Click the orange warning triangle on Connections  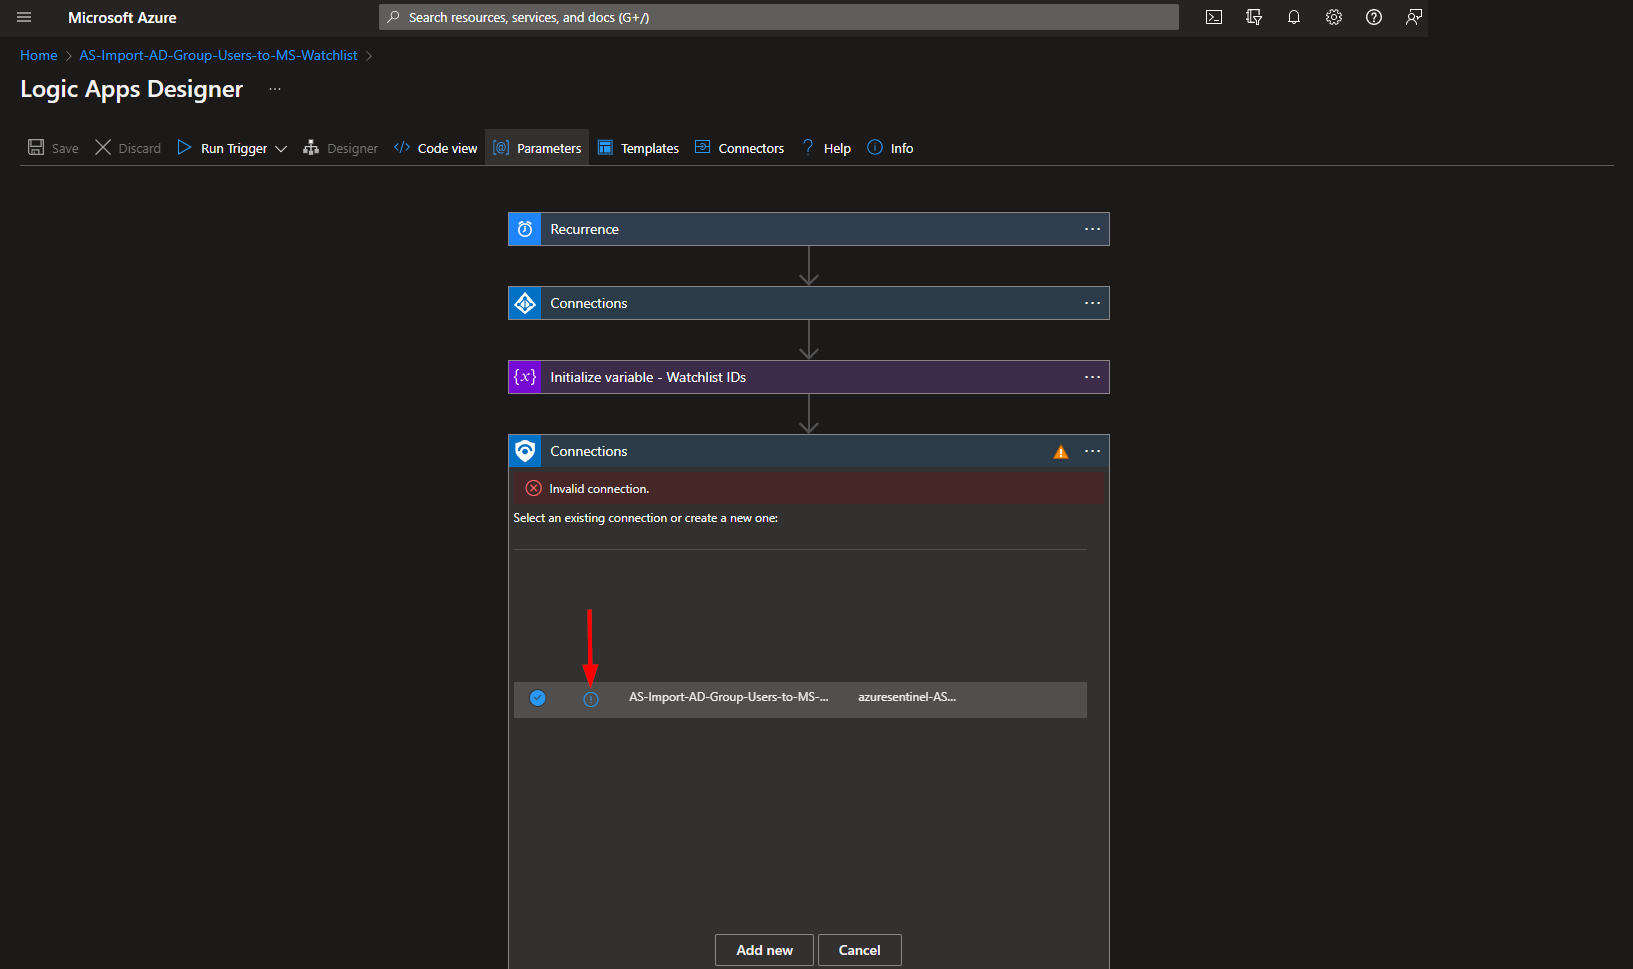pyautogui.click(x=1061, y=452)
